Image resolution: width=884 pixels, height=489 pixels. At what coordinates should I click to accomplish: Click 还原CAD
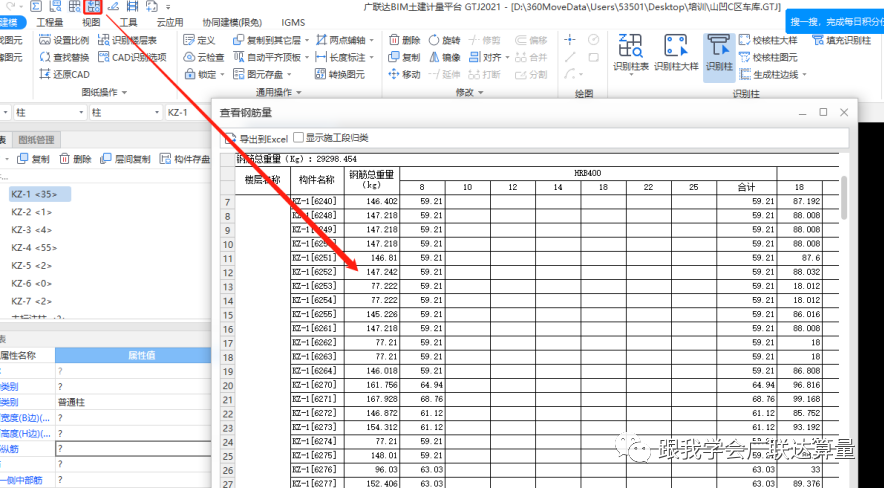tap(64, 74)
